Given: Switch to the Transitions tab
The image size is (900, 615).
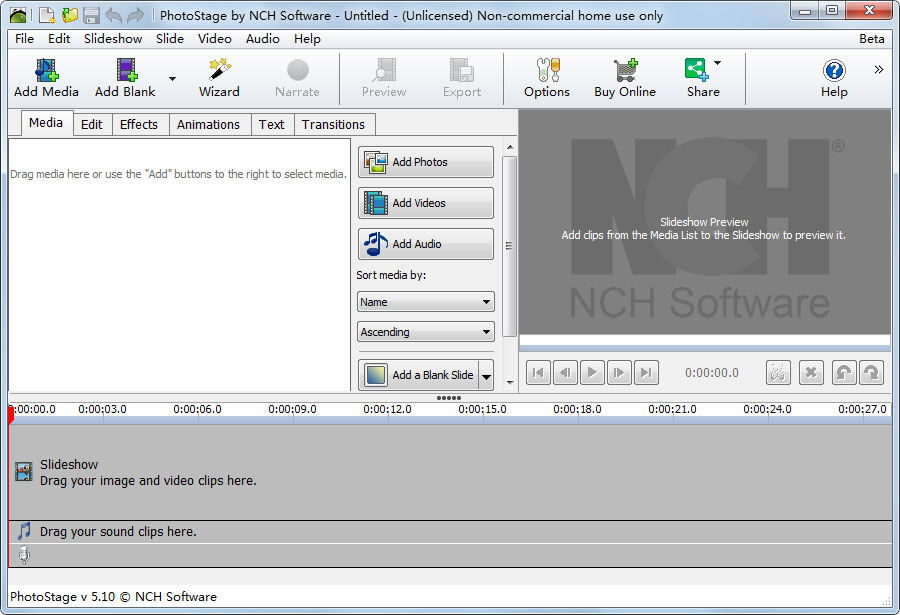Looking at the screenshot, I should (x=333, y=125).
